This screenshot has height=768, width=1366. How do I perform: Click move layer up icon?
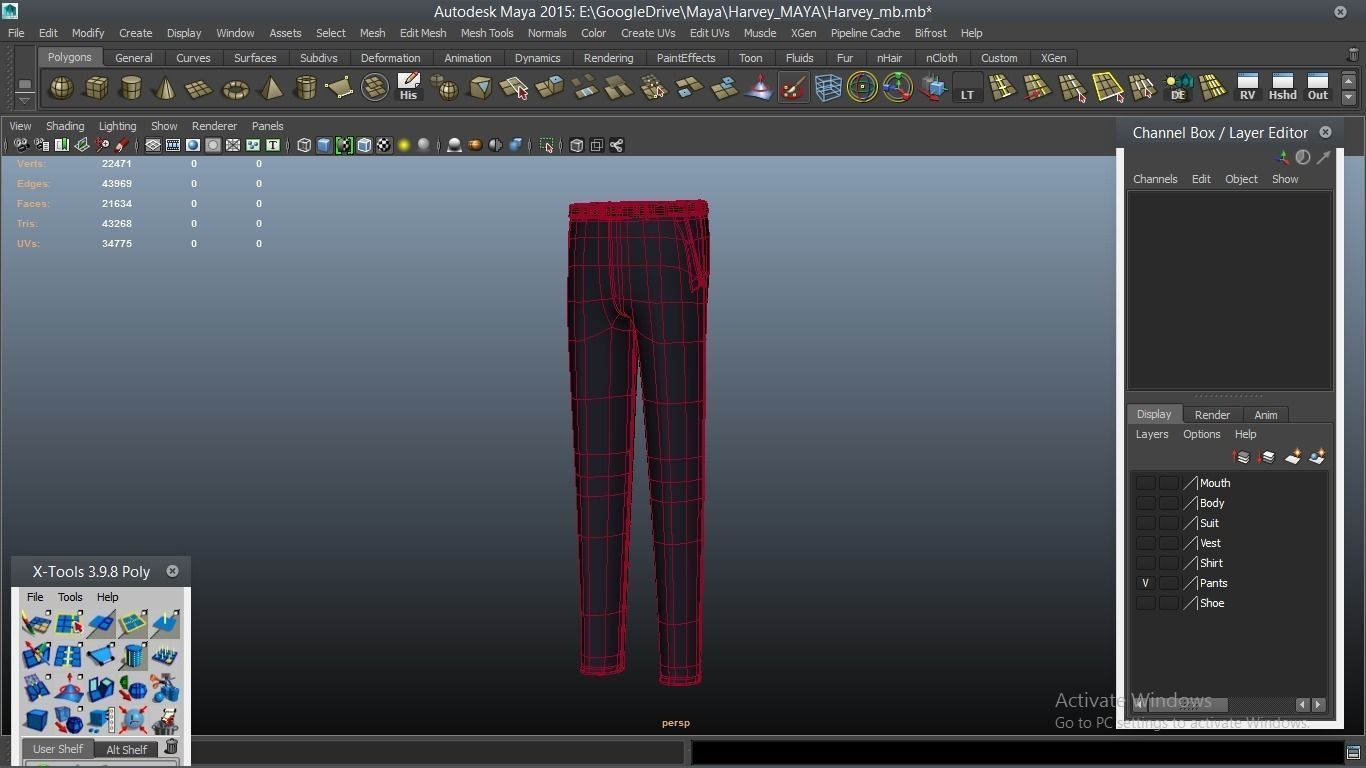[1242, 457]
